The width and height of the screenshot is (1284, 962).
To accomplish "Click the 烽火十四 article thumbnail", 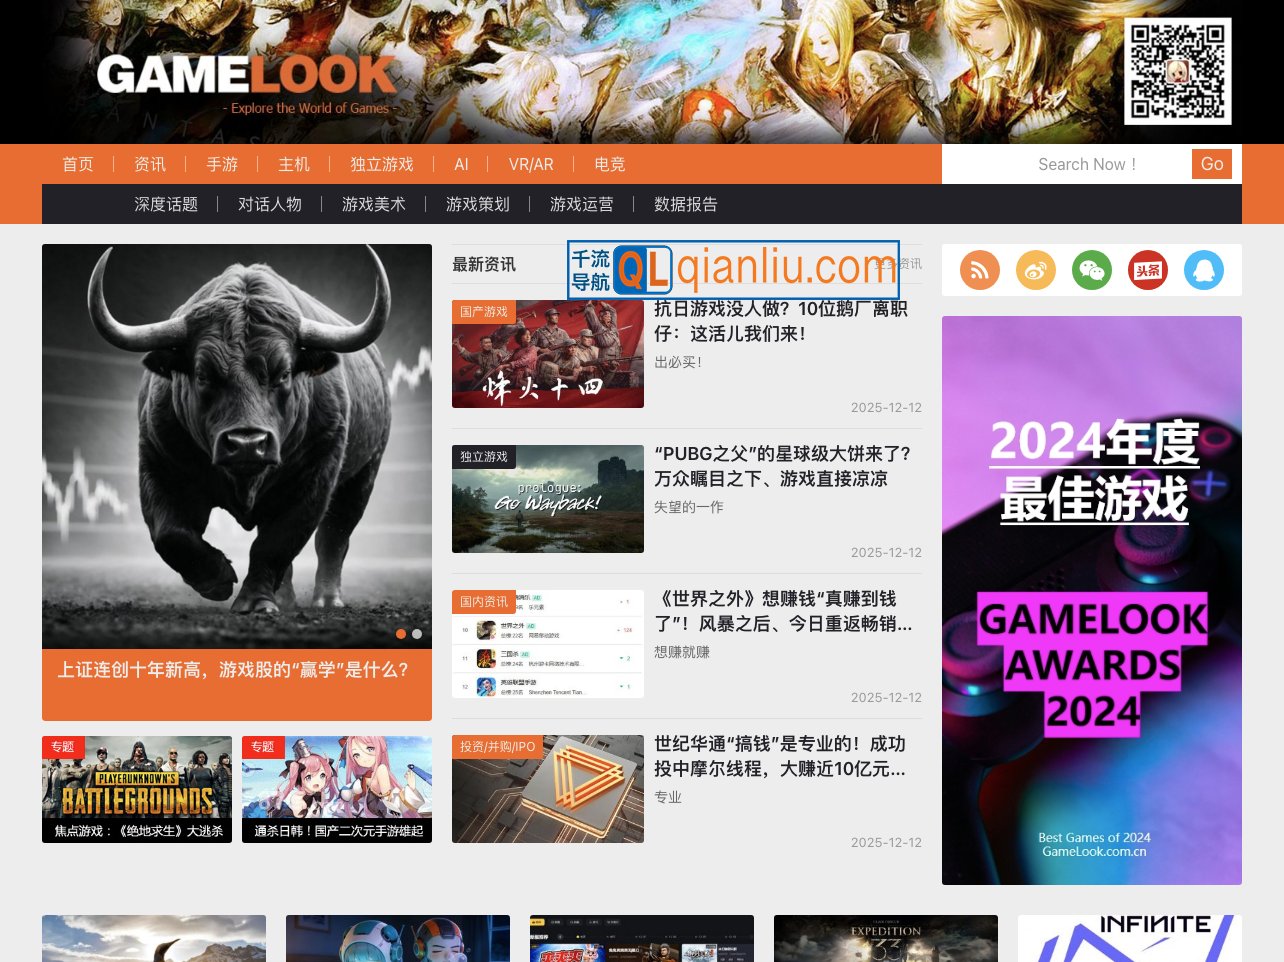I will click(x=547, y=353).
